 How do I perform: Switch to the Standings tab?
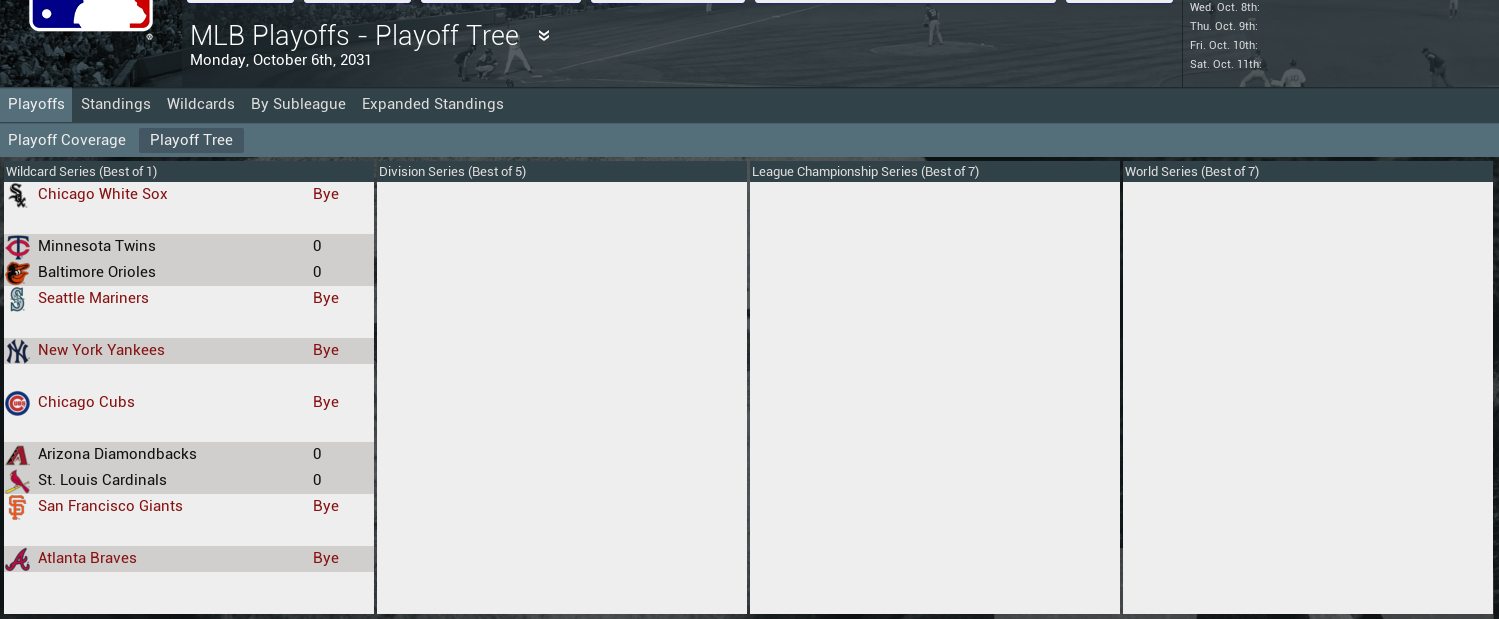coord(116,104)
